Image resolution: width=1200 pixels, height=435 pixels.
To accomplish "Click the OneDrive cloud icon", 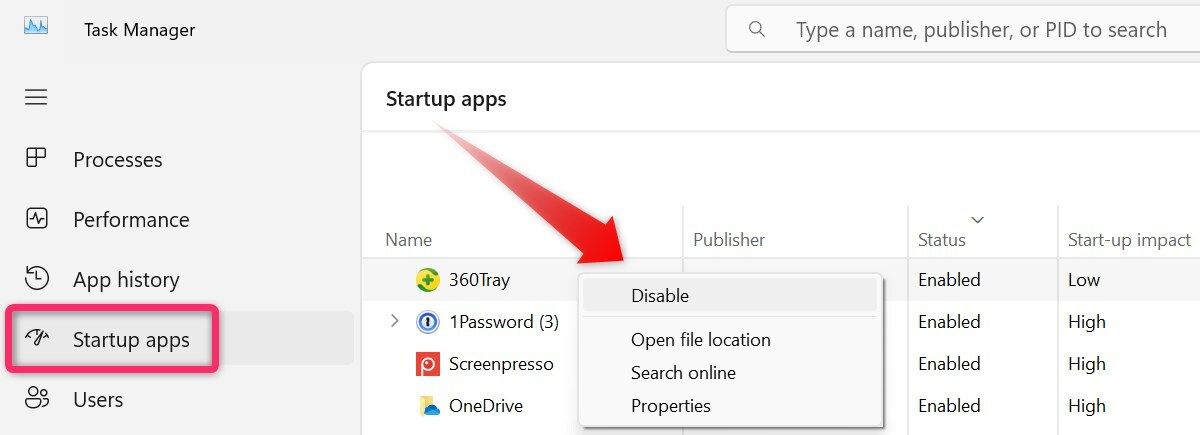I will tap(427, 406).
